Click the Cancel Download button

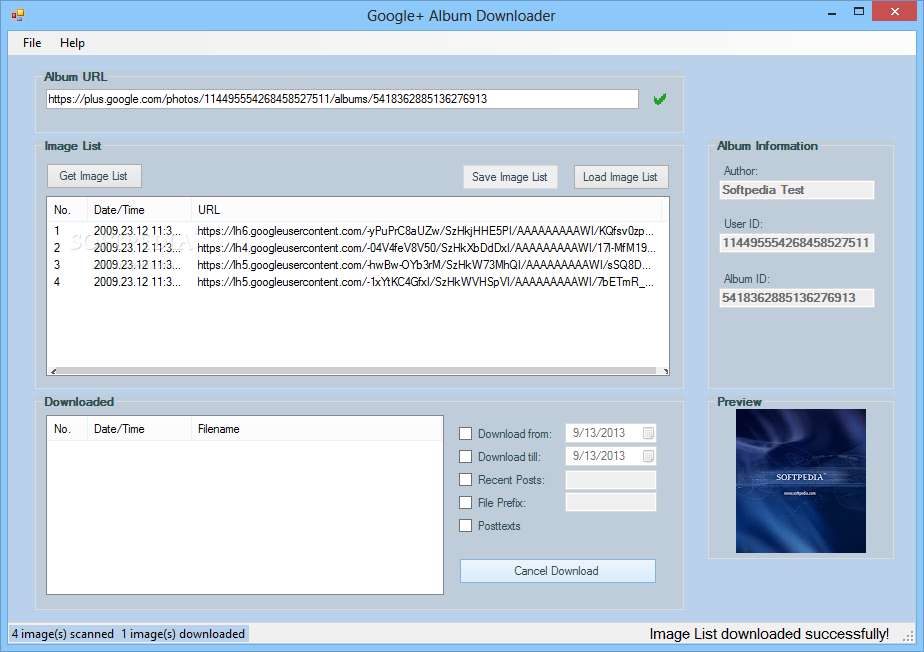[557, 571]
